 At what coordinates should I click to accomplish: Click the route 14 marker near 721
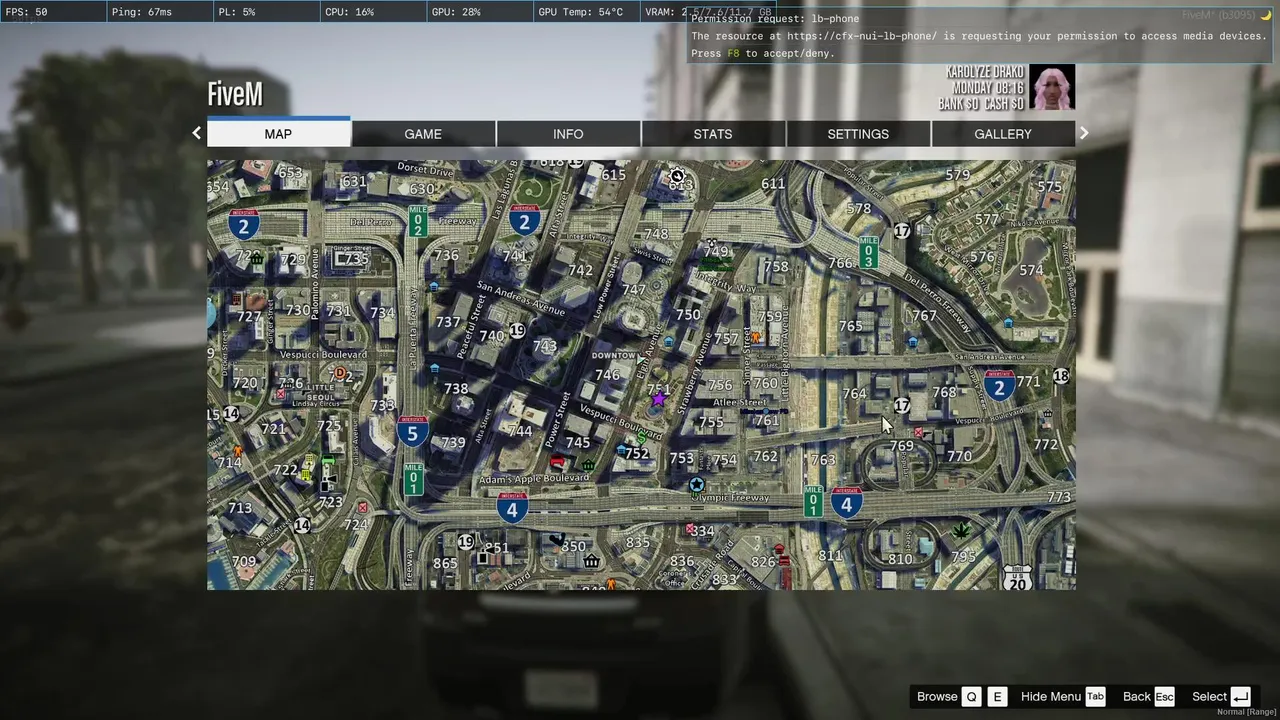tap(231, 413)
